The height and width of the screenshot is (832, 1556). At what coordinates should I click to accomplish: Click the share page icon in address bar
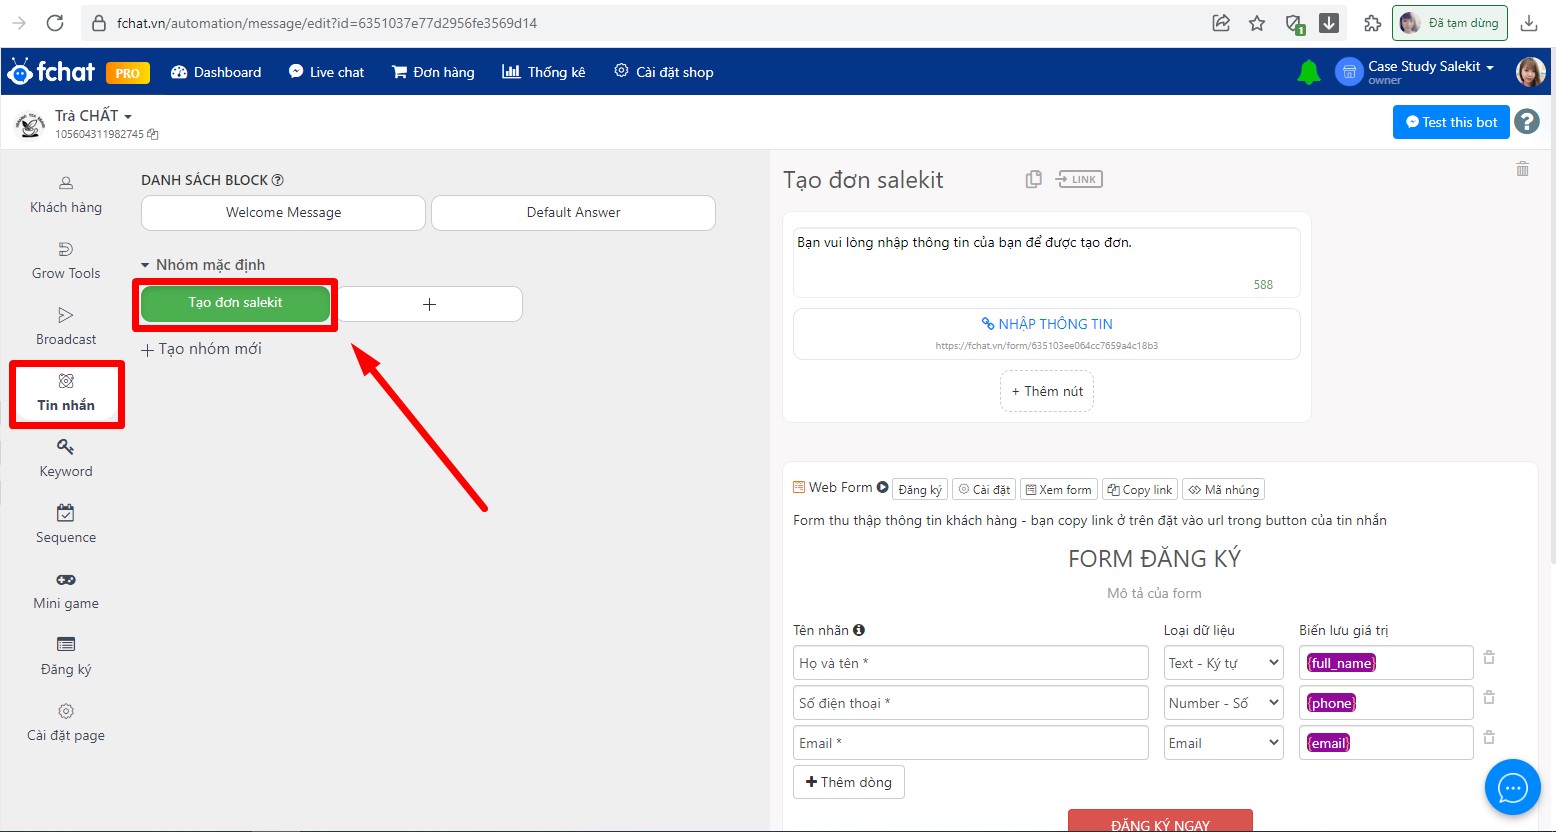point(1221,23)
